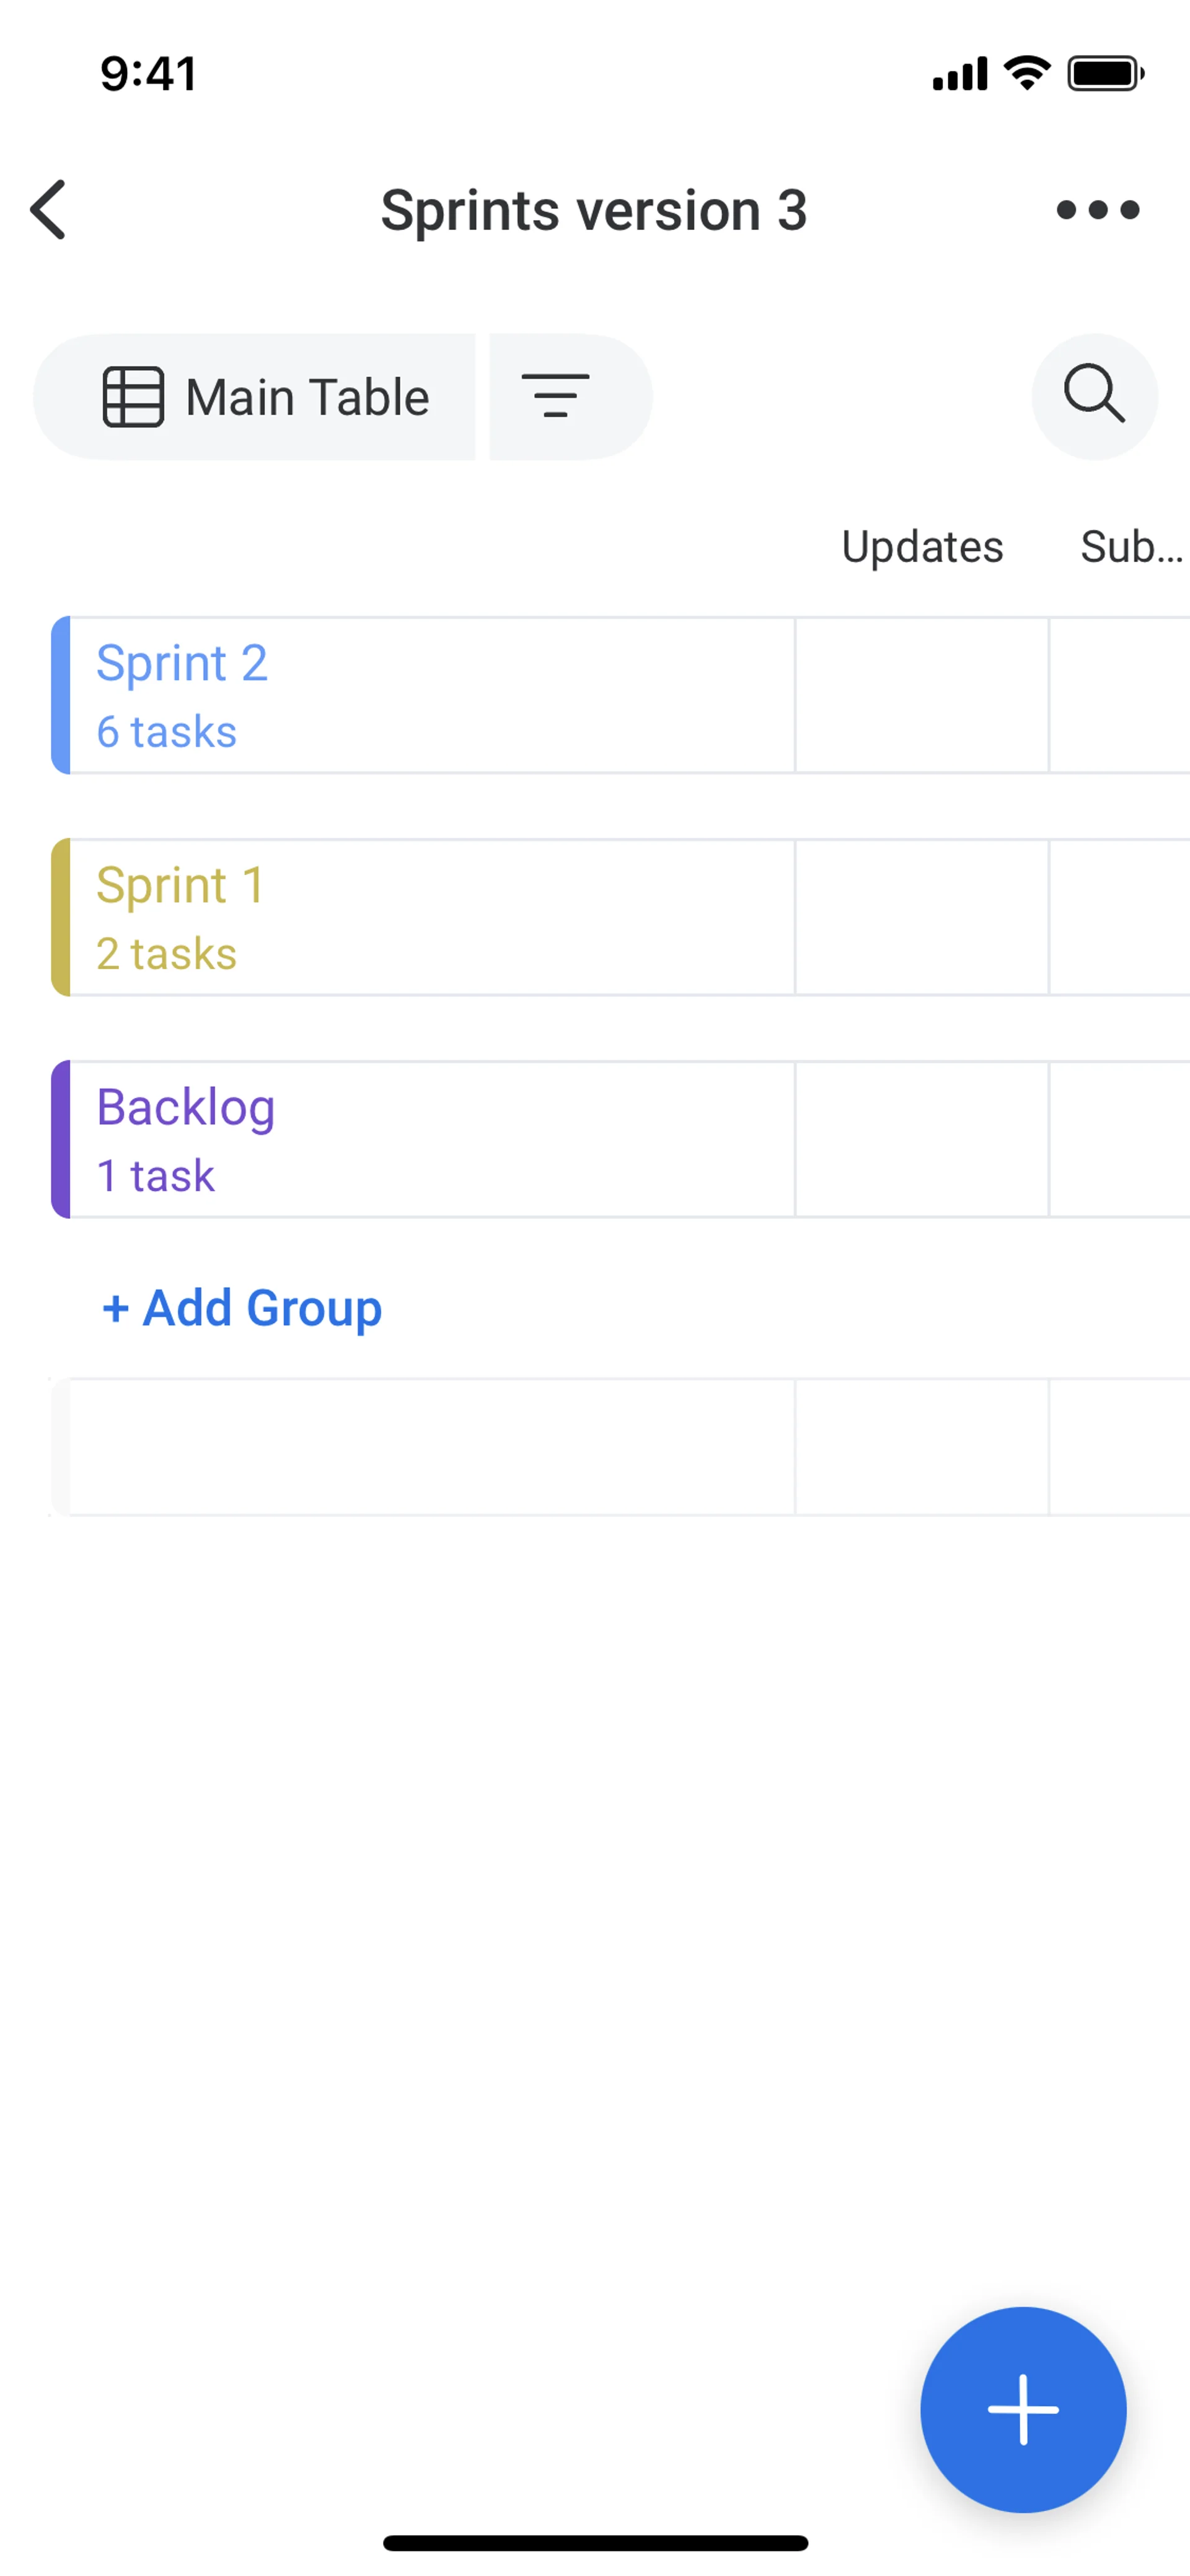1190x2576 pixels.
Task: Tap the blue Sprint 2 color bar
Action: [61, 695]
